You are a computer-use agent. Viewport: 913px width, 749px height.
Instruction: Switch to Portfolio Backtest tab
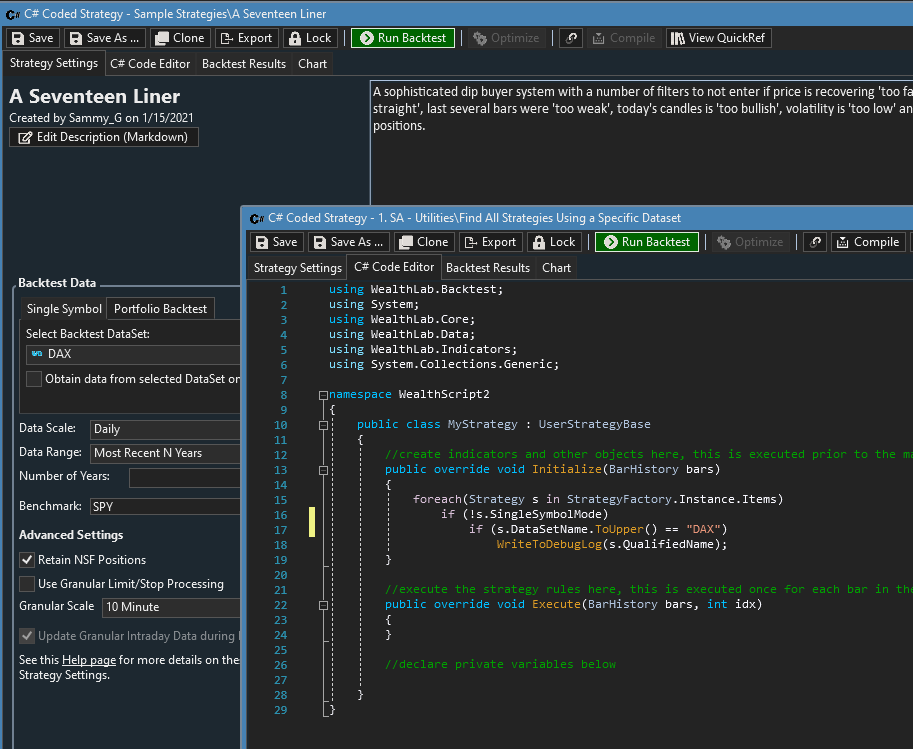(x=160, y=309)
